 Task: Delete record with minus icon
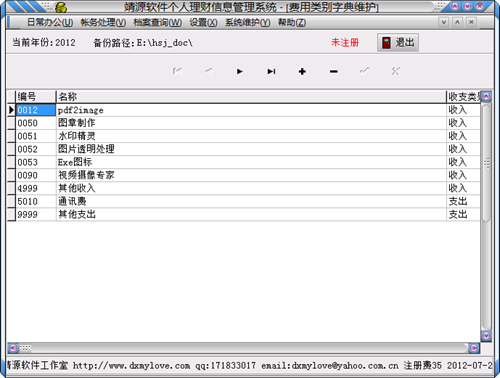pos(334,71)
